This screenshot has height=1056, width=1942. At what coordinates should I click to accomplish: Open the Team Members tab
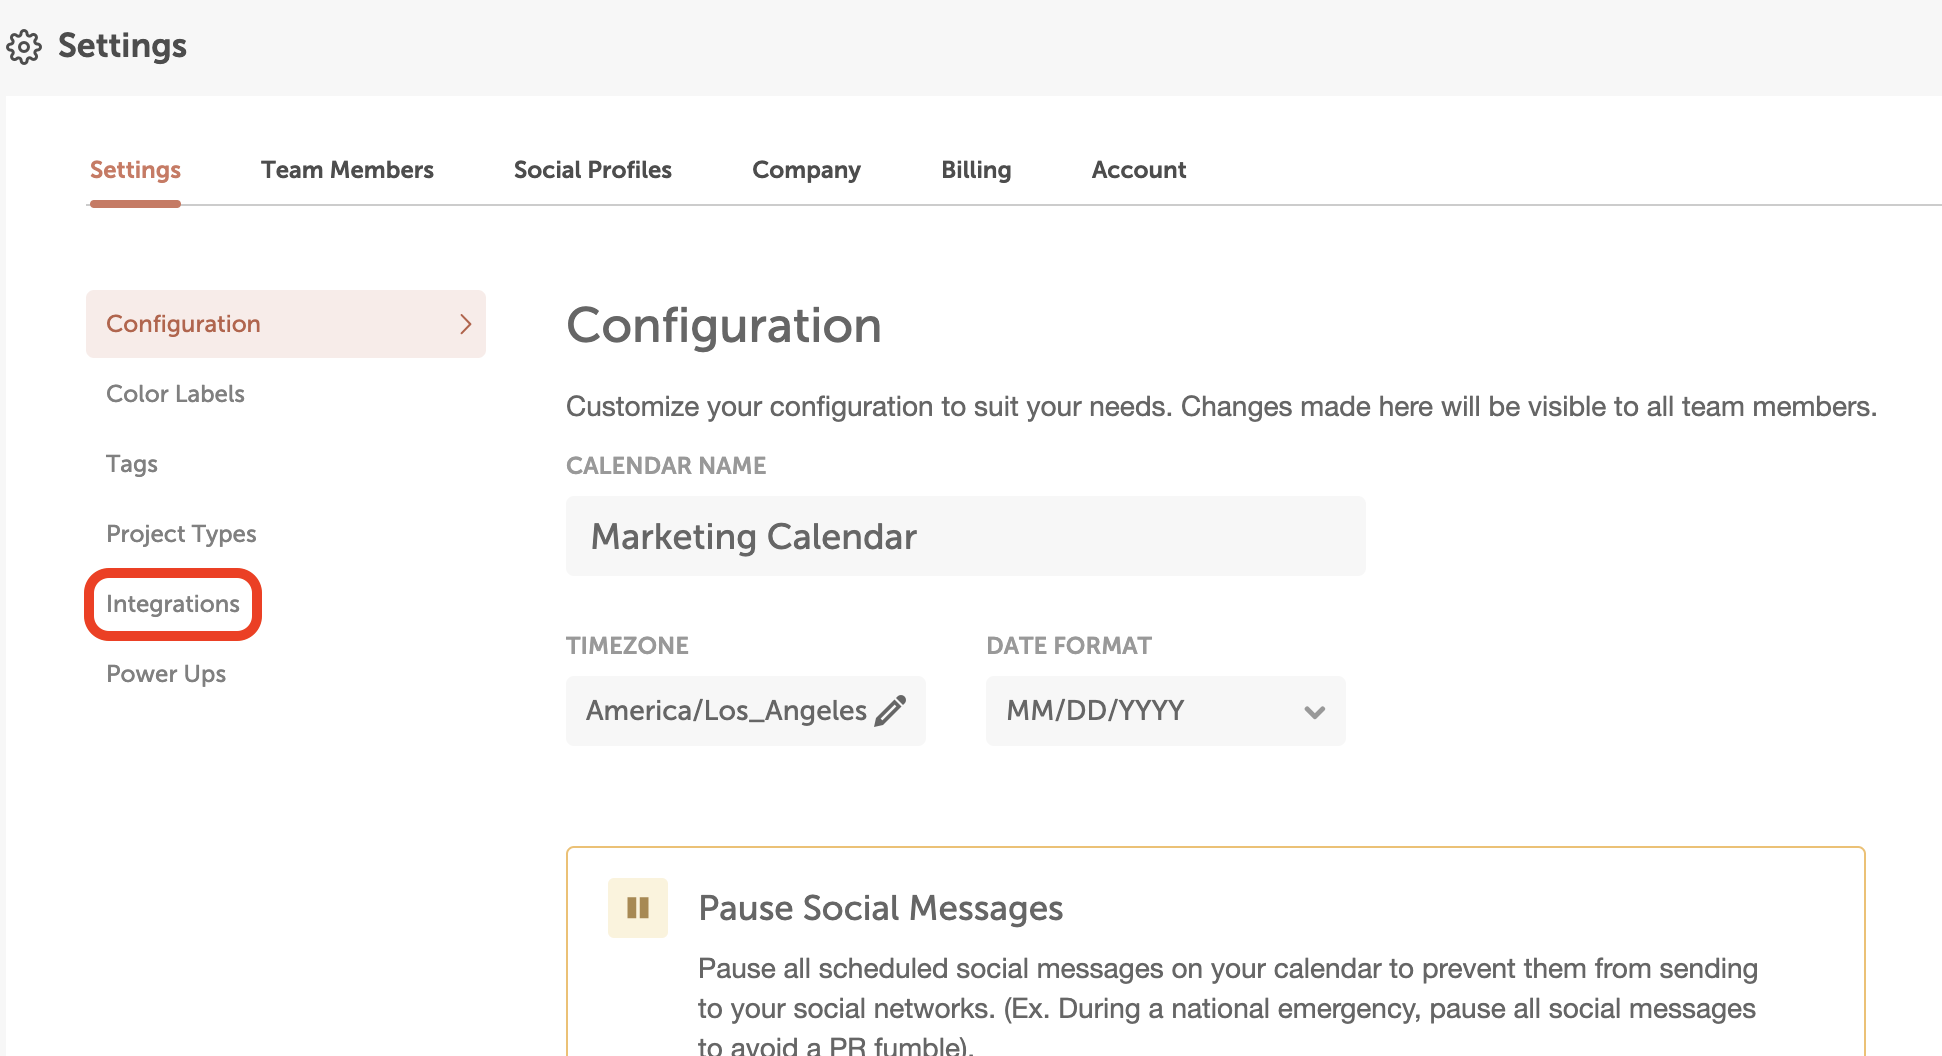[x=347, y=170]
